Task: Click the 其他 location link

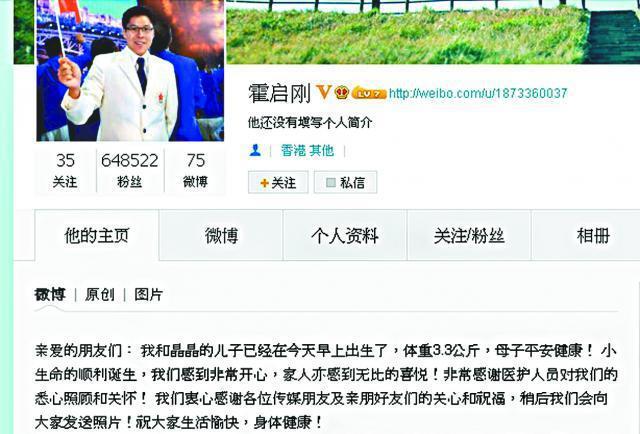Action: (322, 151)
